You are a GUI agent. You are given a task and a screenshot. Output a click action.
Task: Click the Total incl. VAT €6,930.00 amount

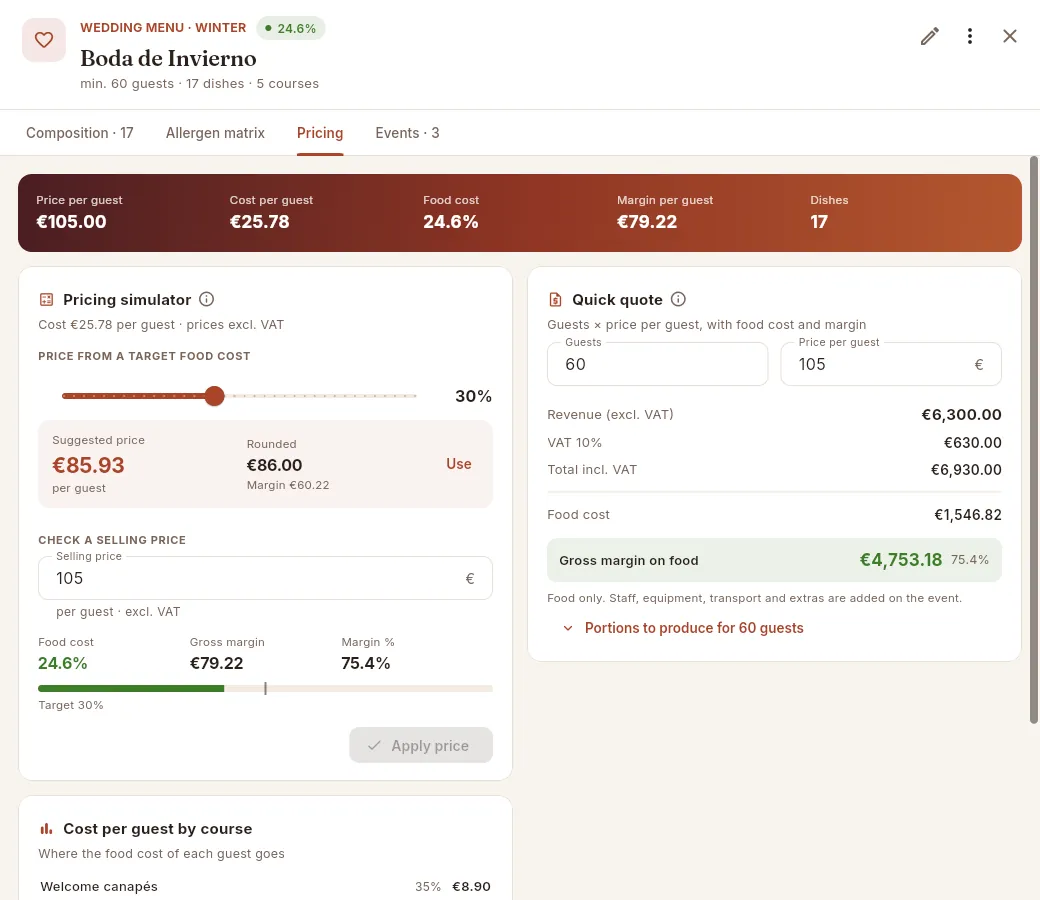966,470
